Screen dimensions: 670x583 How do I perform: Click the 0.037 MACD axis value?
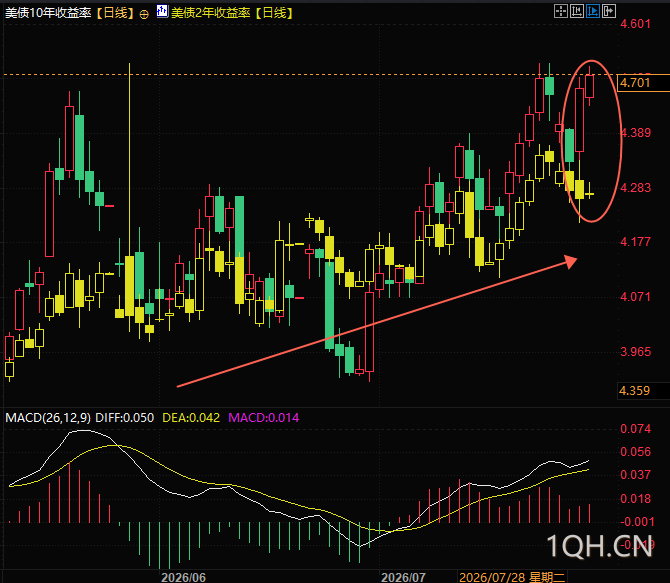[635, 475]
